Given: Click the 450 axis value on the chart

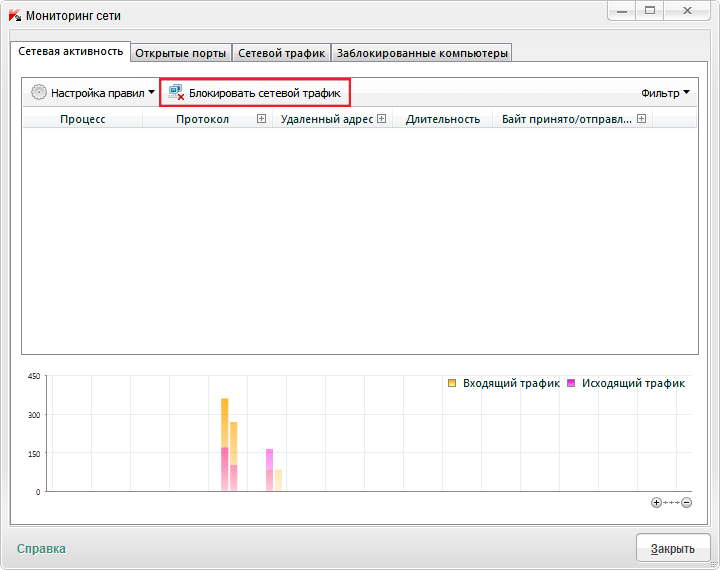Looking at the screenshot, I should click(x=34, y=376).
